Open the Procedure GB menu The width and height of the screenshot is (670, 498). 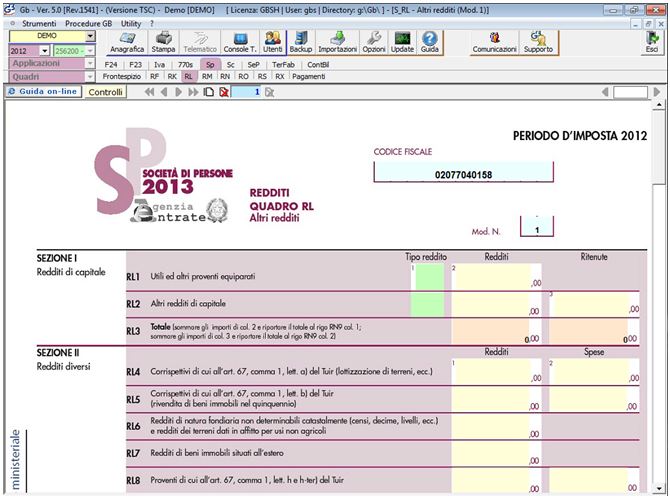(88, 24)
